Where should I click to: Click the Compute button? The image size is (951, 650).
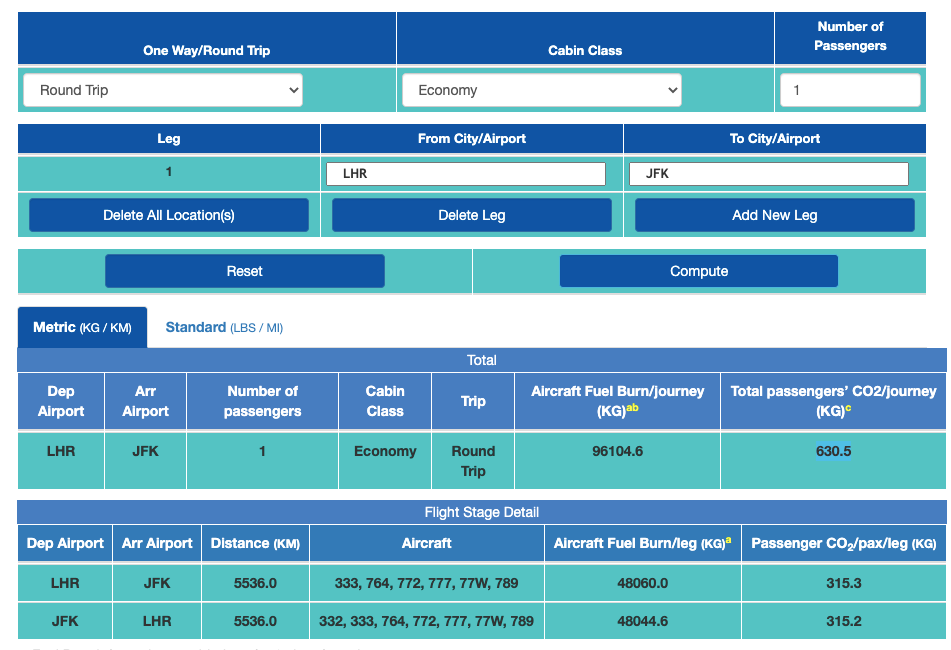pos(699,271)
